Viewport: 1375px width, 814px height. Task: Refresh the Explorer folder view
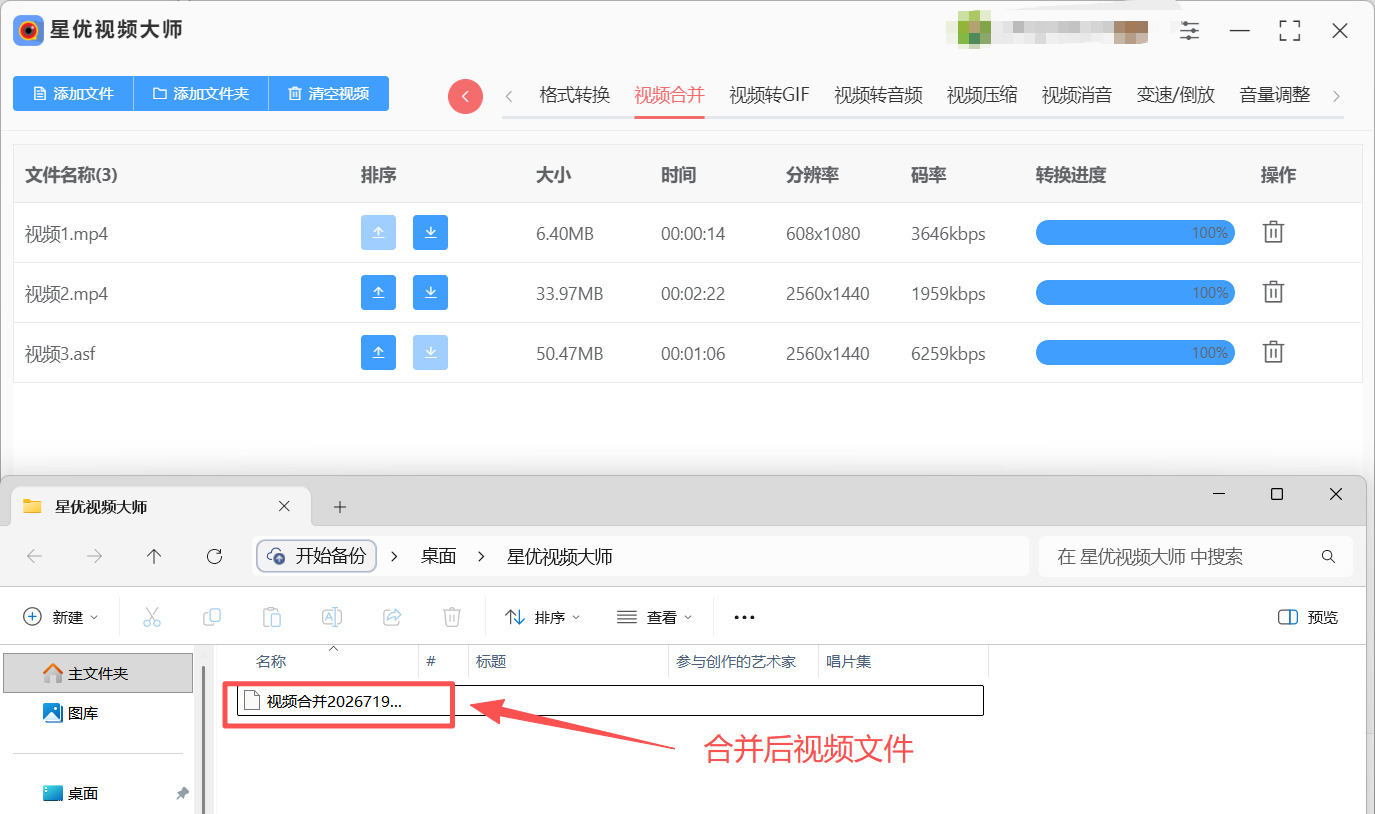coord(214,557)
